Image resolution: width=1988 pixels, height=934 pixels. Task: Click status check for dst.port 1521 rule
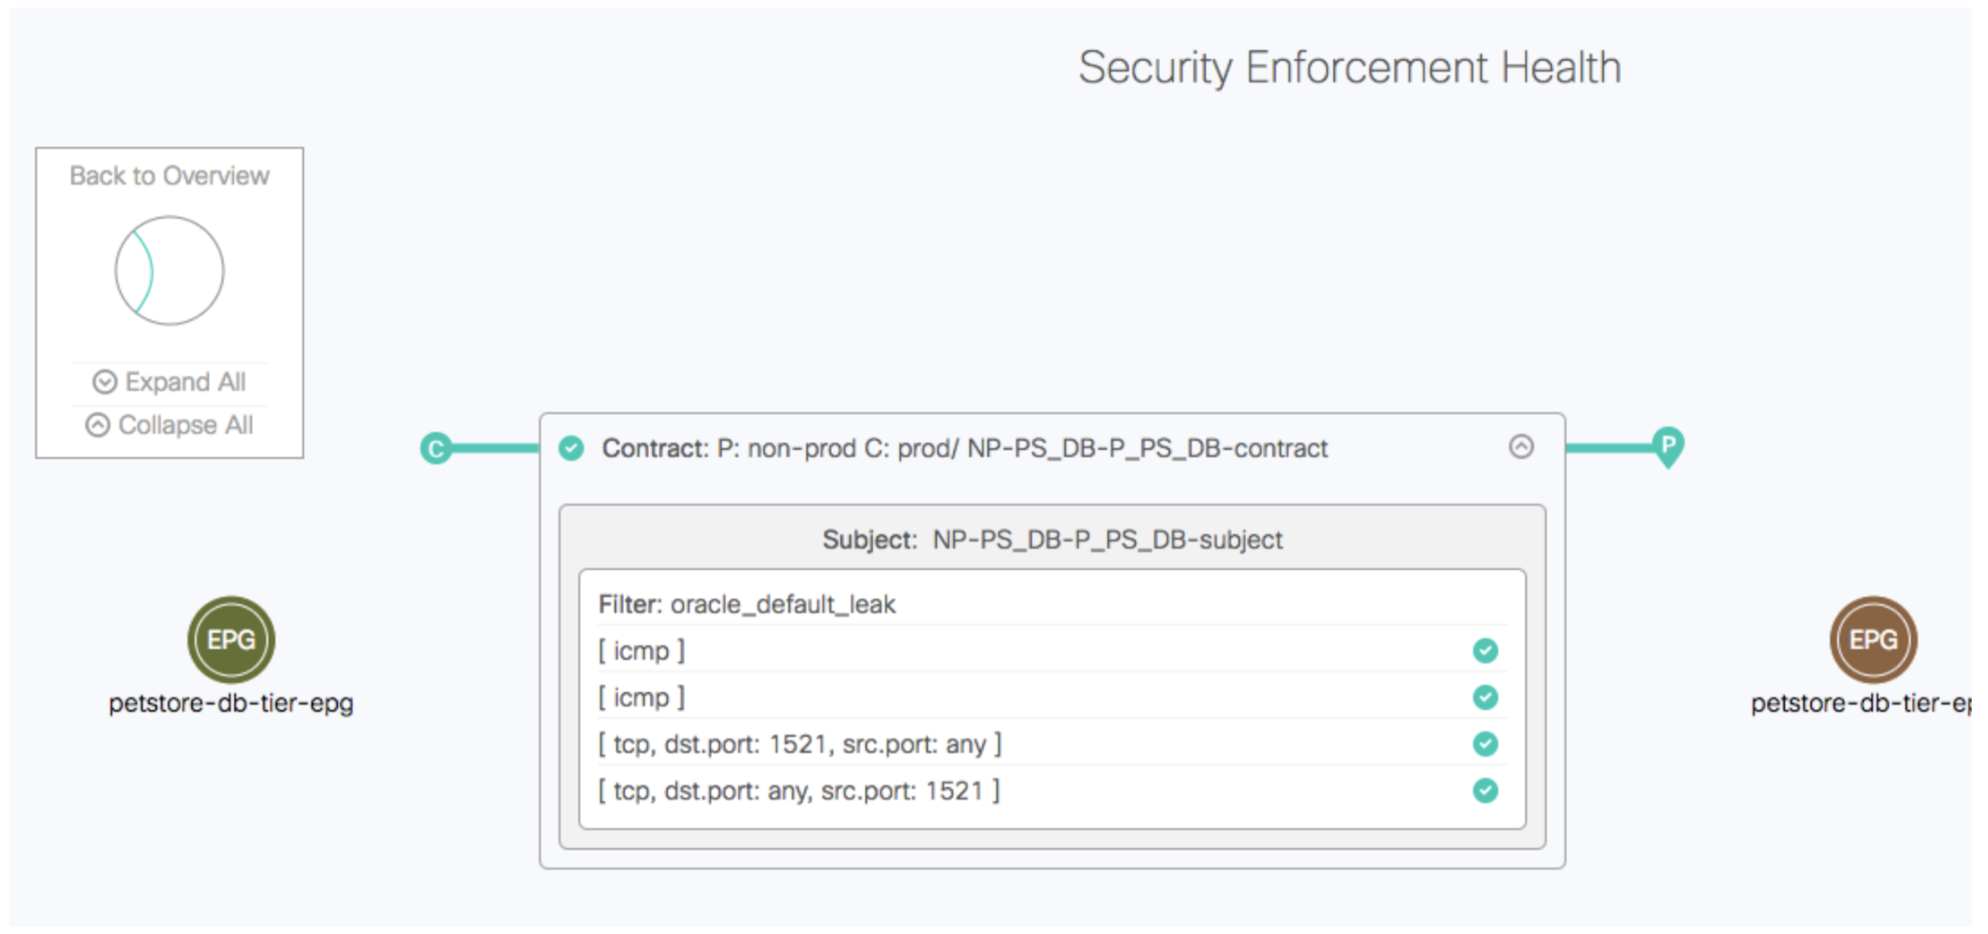(1485, 744)
